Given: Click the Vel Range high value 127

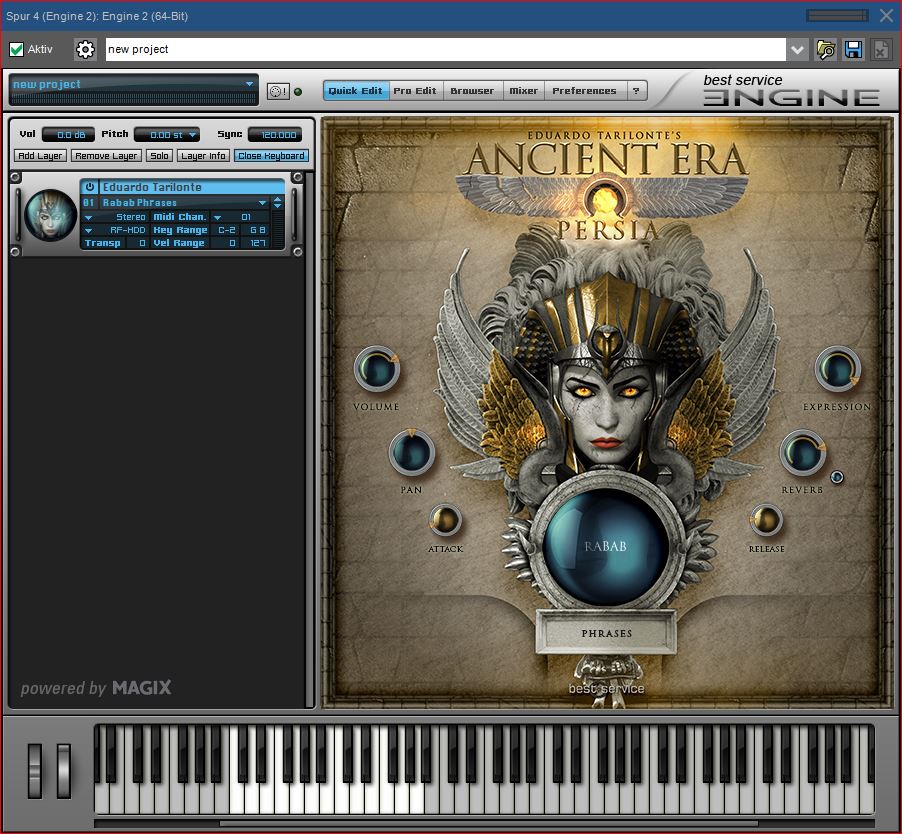Looking at the screenshot, I should point(257,243).
